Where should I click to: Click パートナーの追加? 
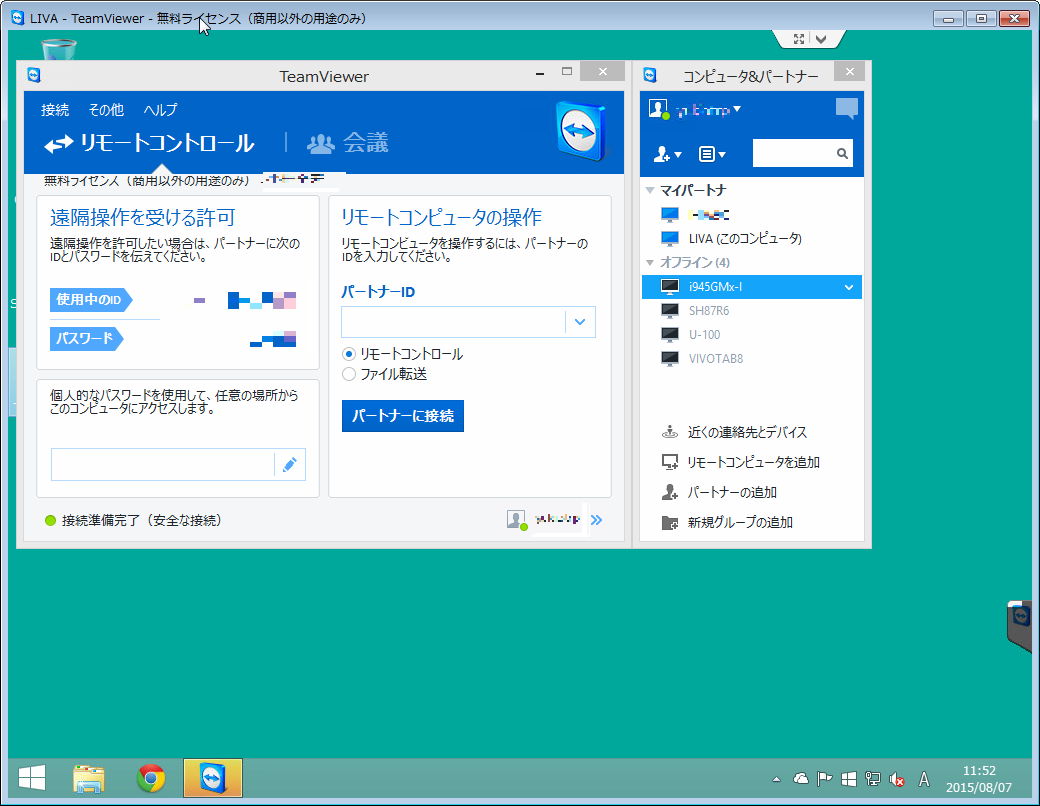tap(732, 492)
